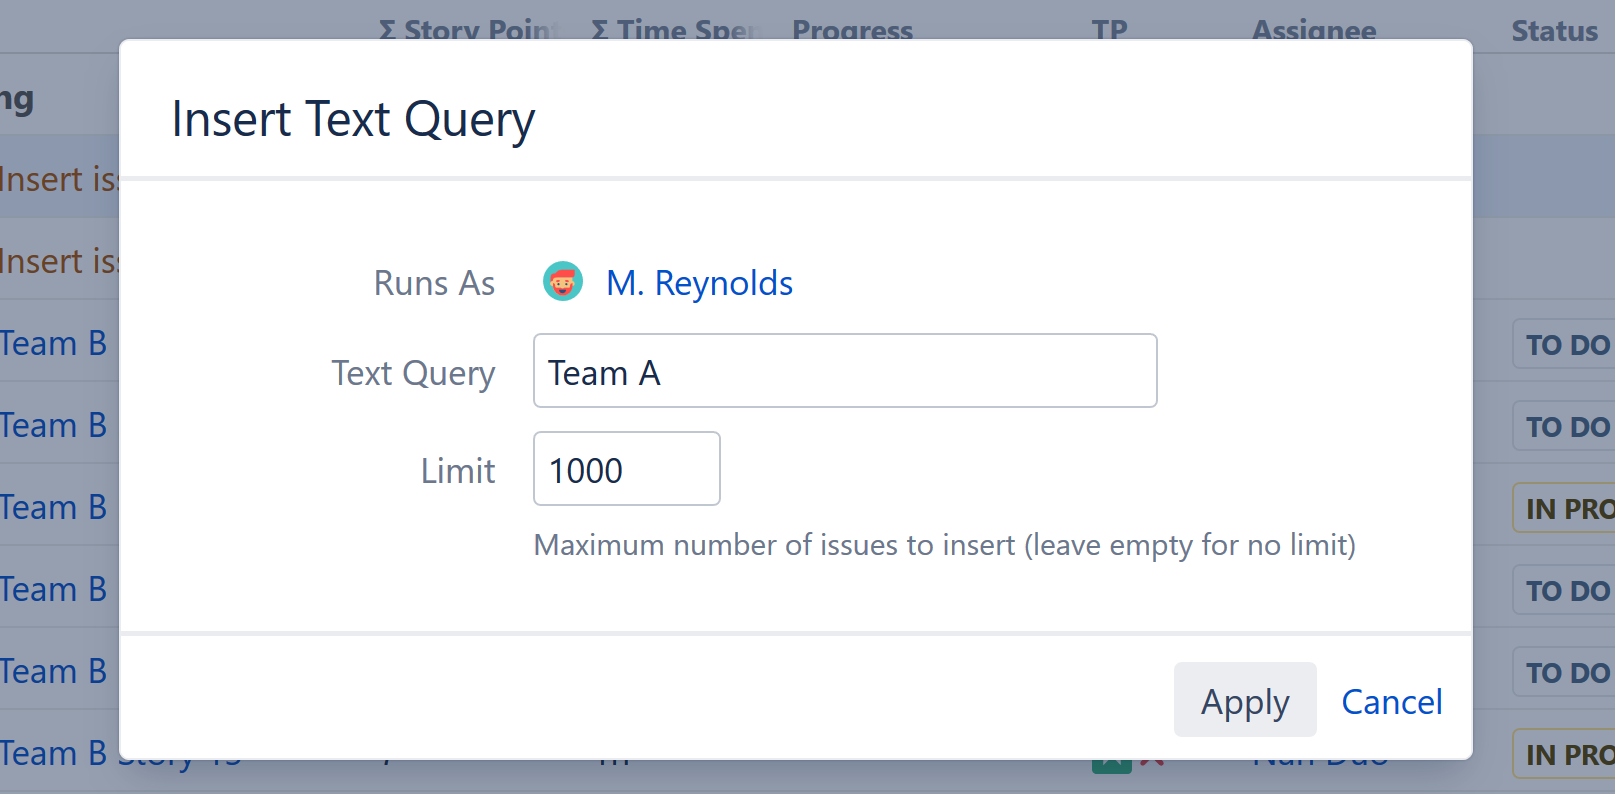Open the bottom Team B Story issue
This screenshot has height=794, width=1615.
54,754
